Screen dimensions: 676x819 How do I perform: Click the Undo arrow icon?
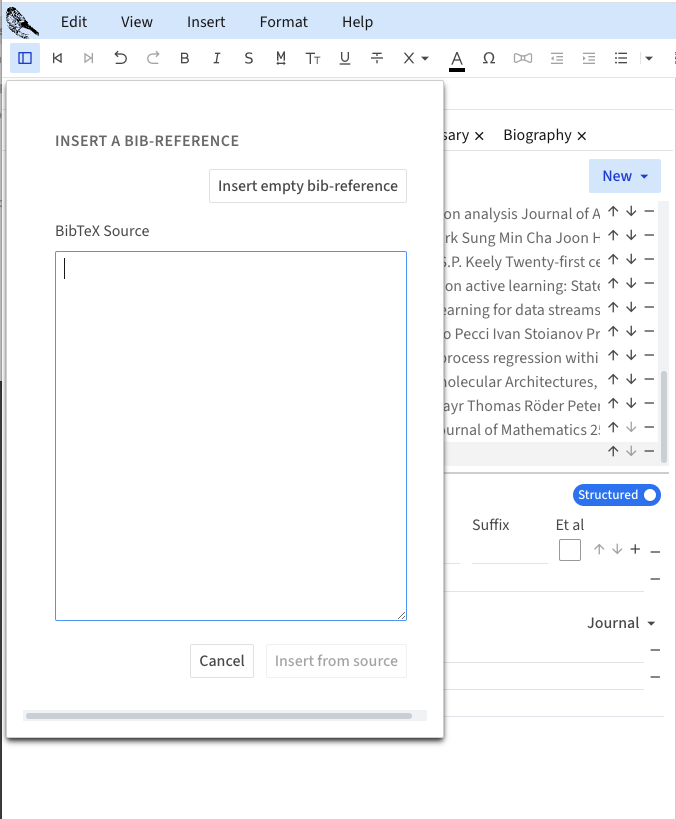click(x=121, y=58)
